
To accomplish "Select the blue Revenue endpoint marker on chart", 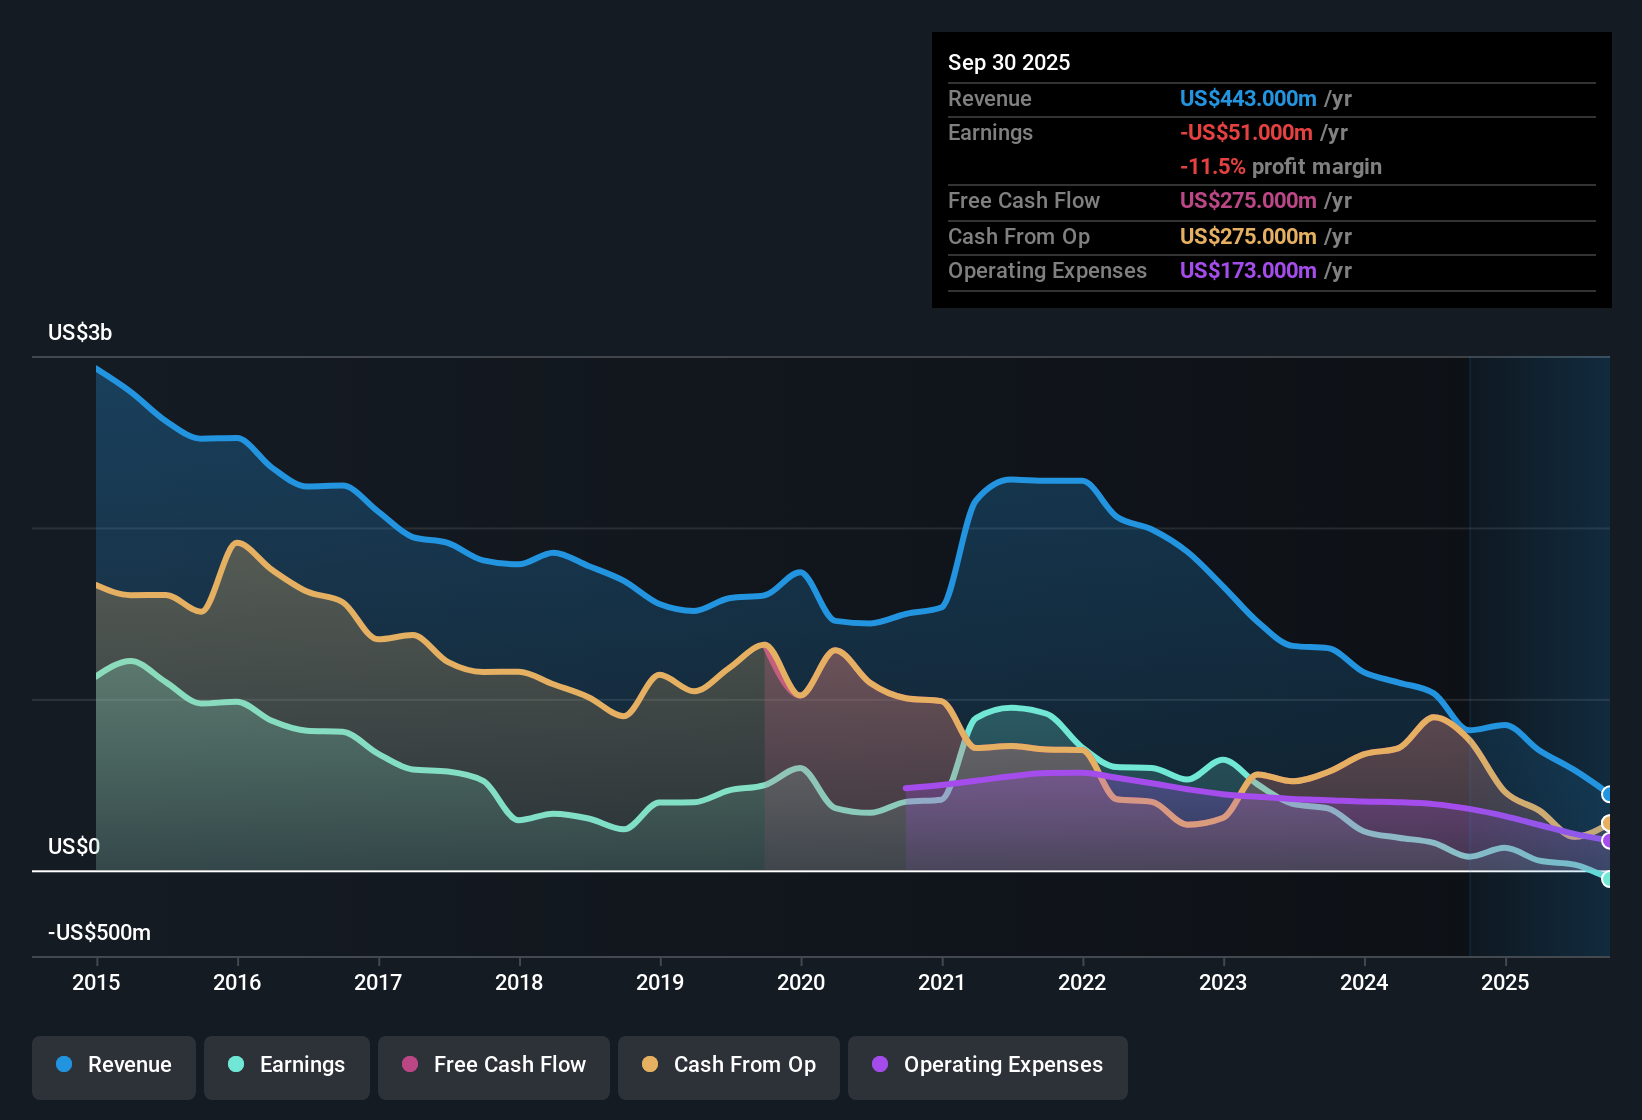I will pos(1607,793).
